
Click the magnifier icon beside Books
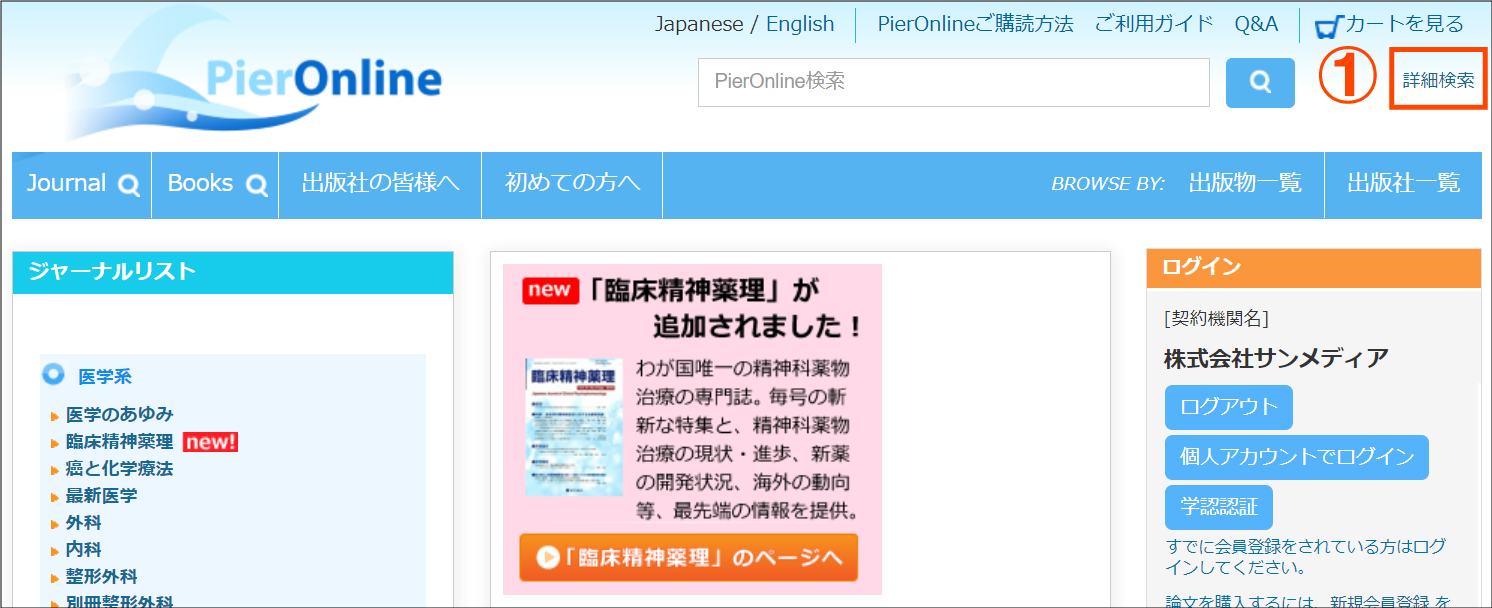point(257,185)
